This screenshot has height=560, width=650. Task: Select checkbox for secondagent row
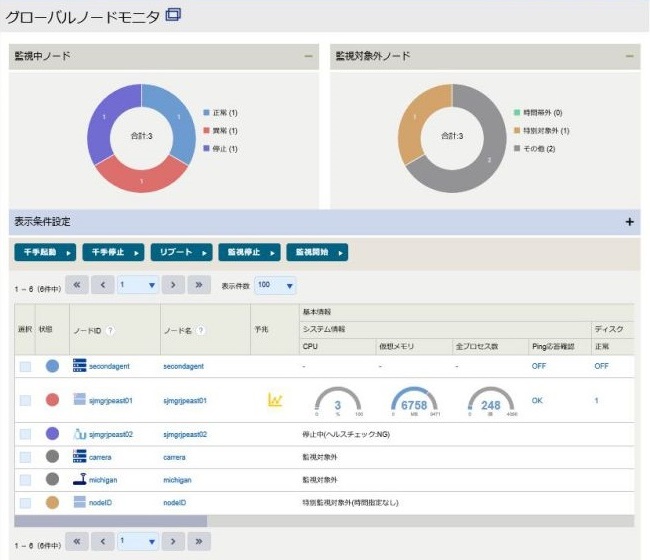(25, 366)
